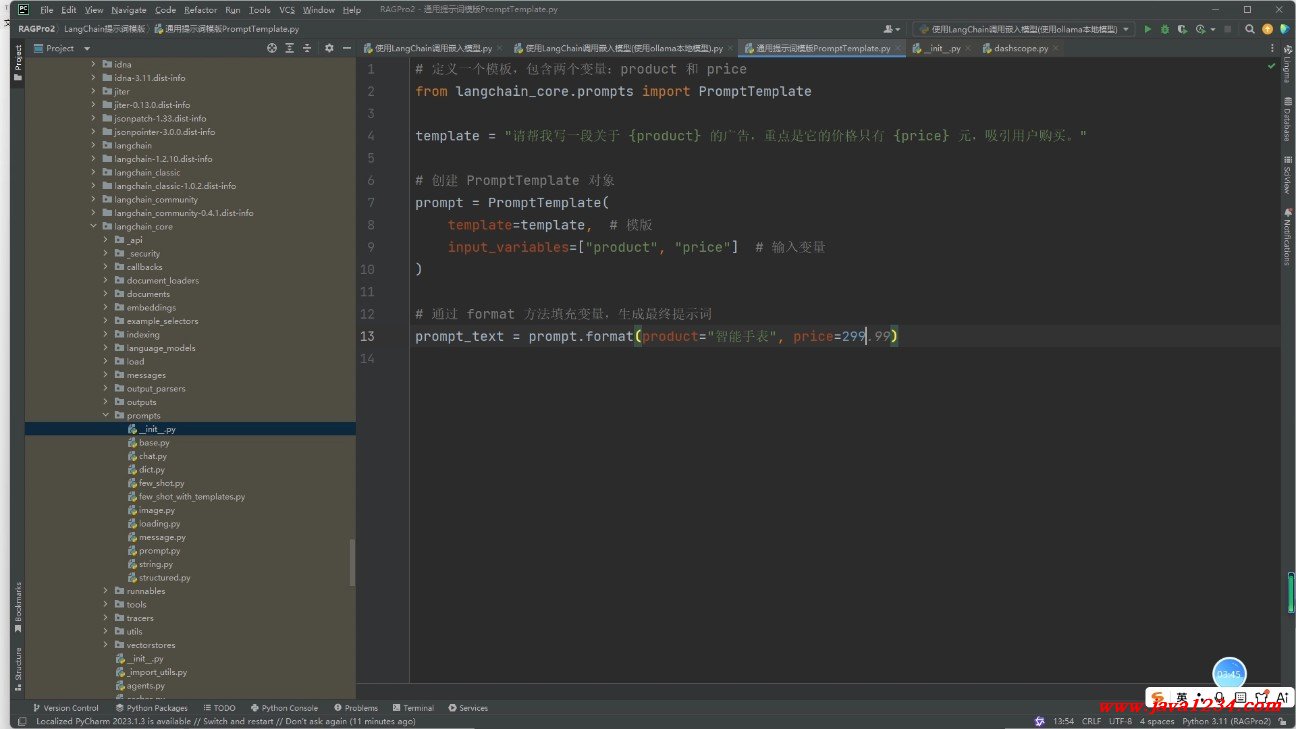
Task: Open Project panel gear options
Action: click(330, 48)
